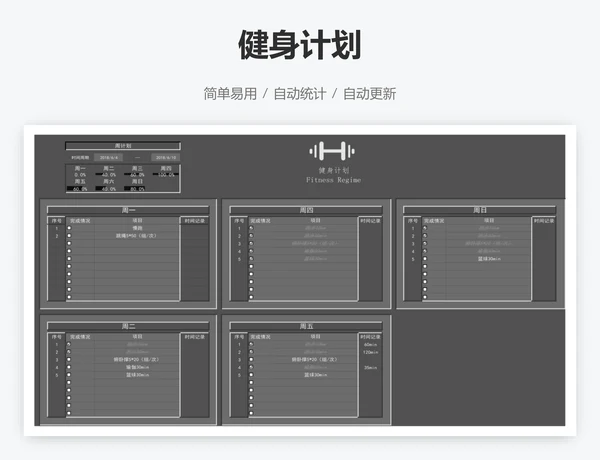Screen dimensions: 600x460
Task: Select 篮球30min item in 周日 table
Action: (x=490, y=258)
